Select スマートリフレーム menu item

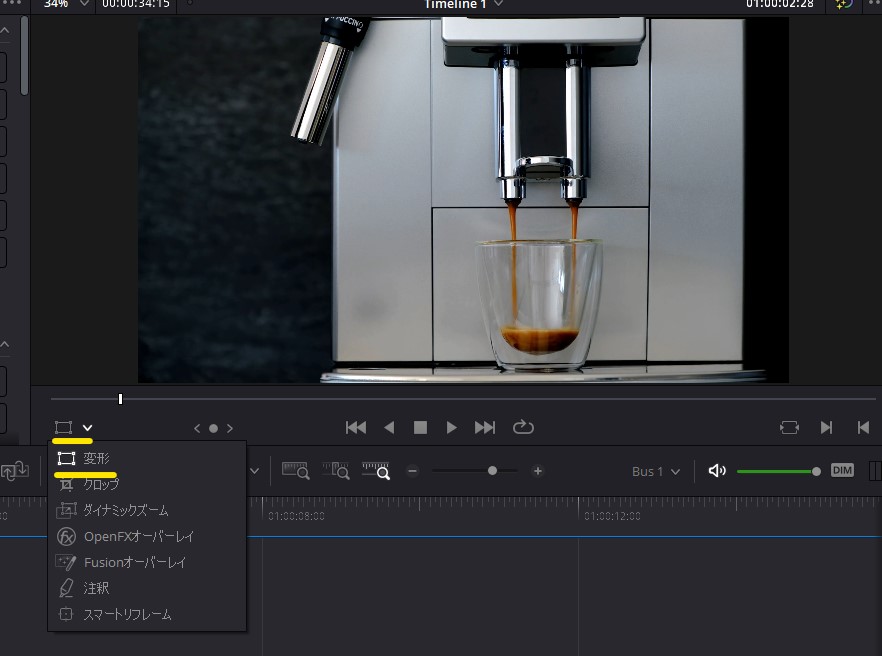127,614
